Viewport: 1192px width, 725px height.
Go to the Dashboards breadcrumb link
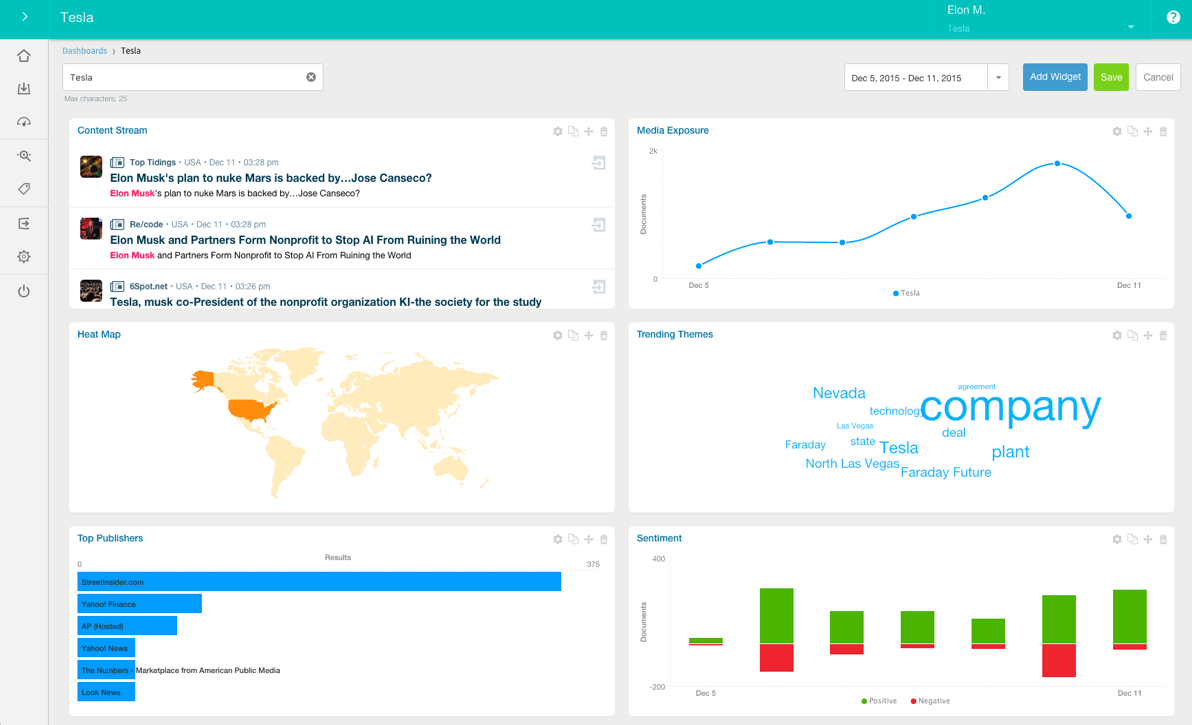84,51
